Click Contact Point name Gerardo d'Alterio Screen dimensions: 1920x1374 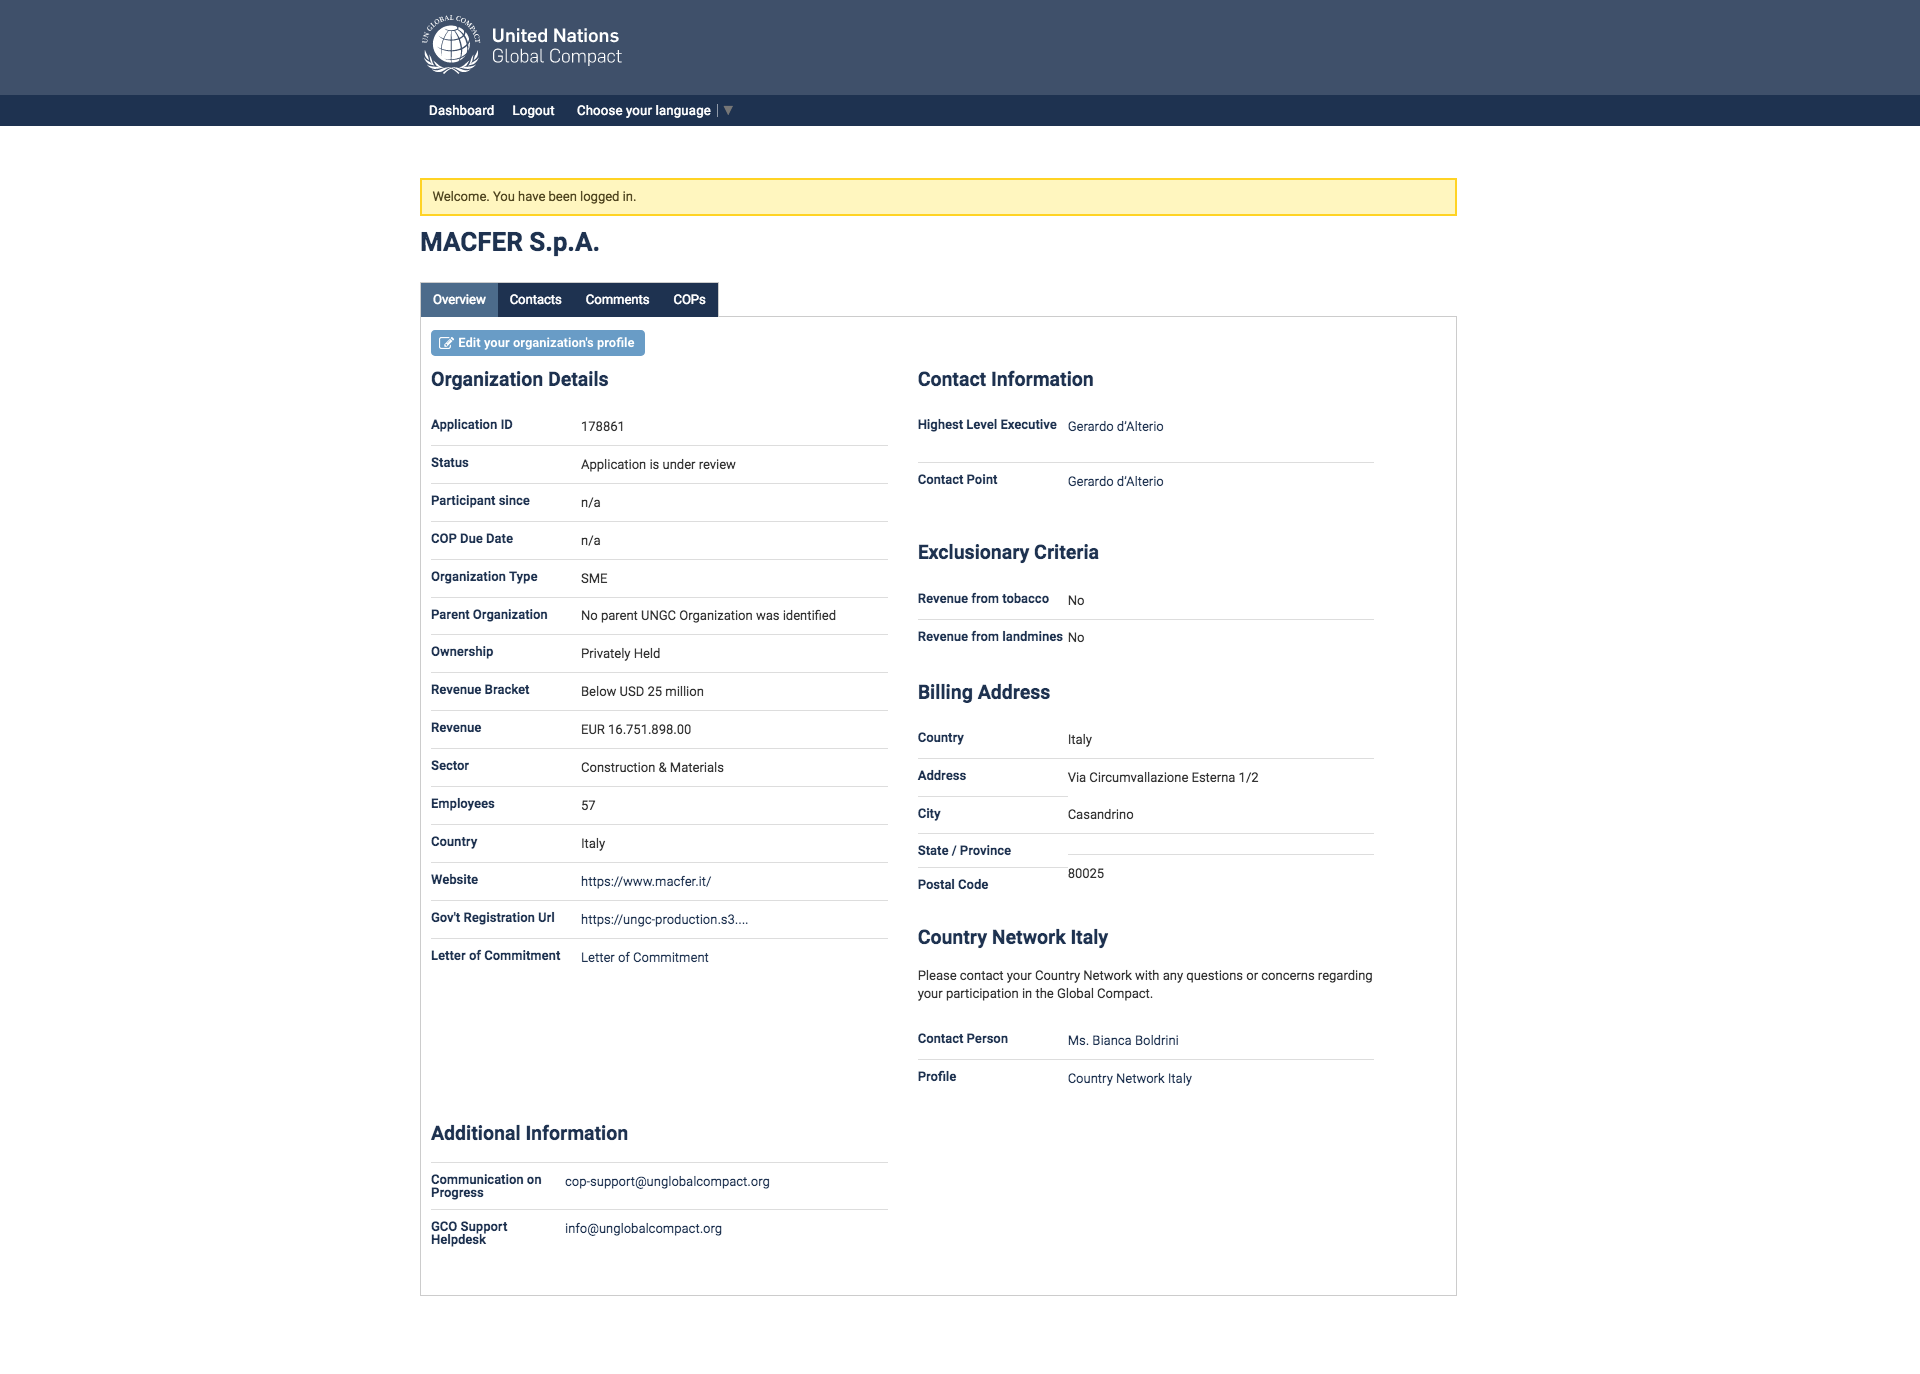tap(1115, 482)
